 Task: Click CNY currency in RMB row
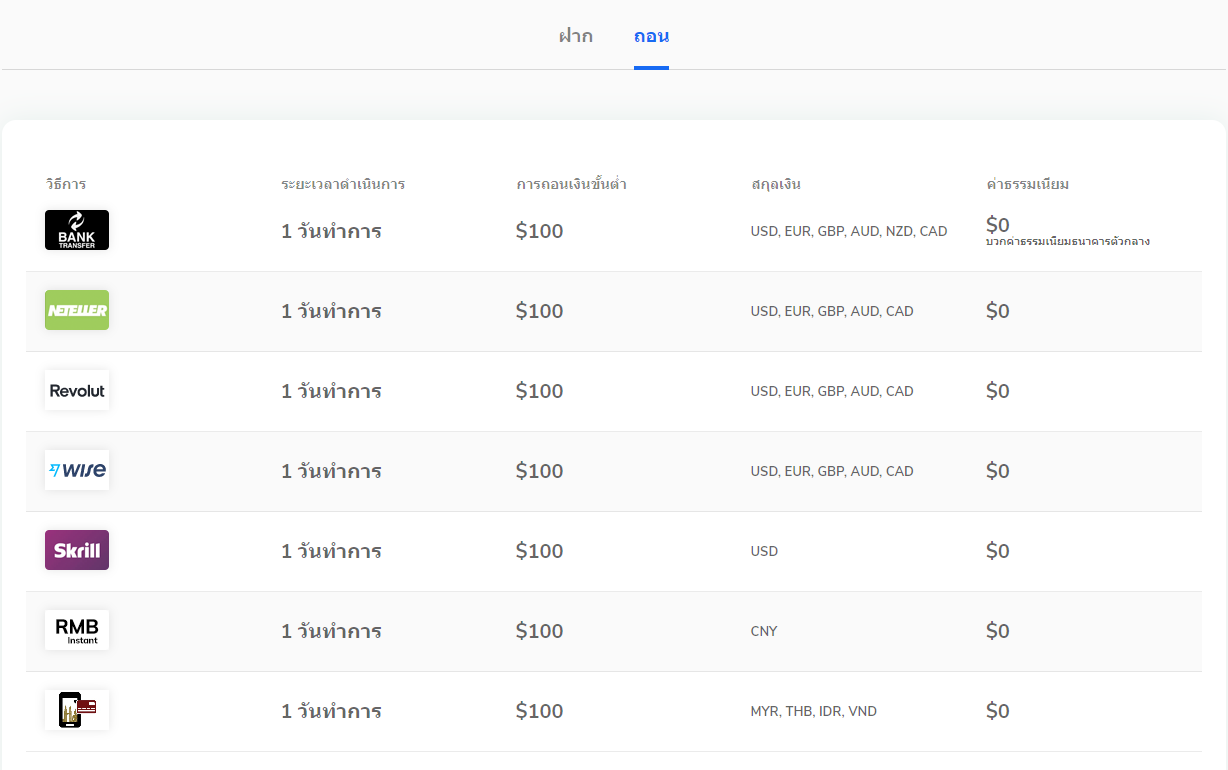click(764, 631)
